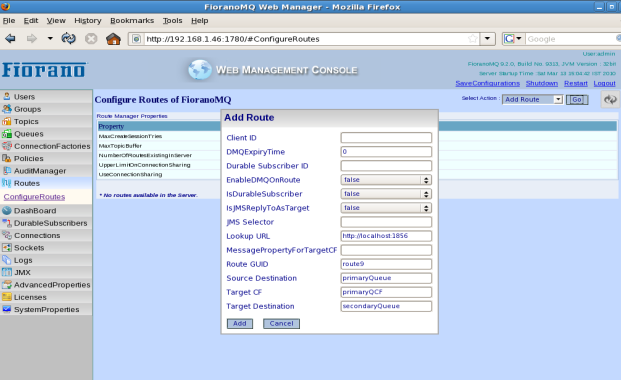Bookmark the page with the star icon
This screenshot has width=621, height=380.
pyautogui.click(x=472, y=39)
